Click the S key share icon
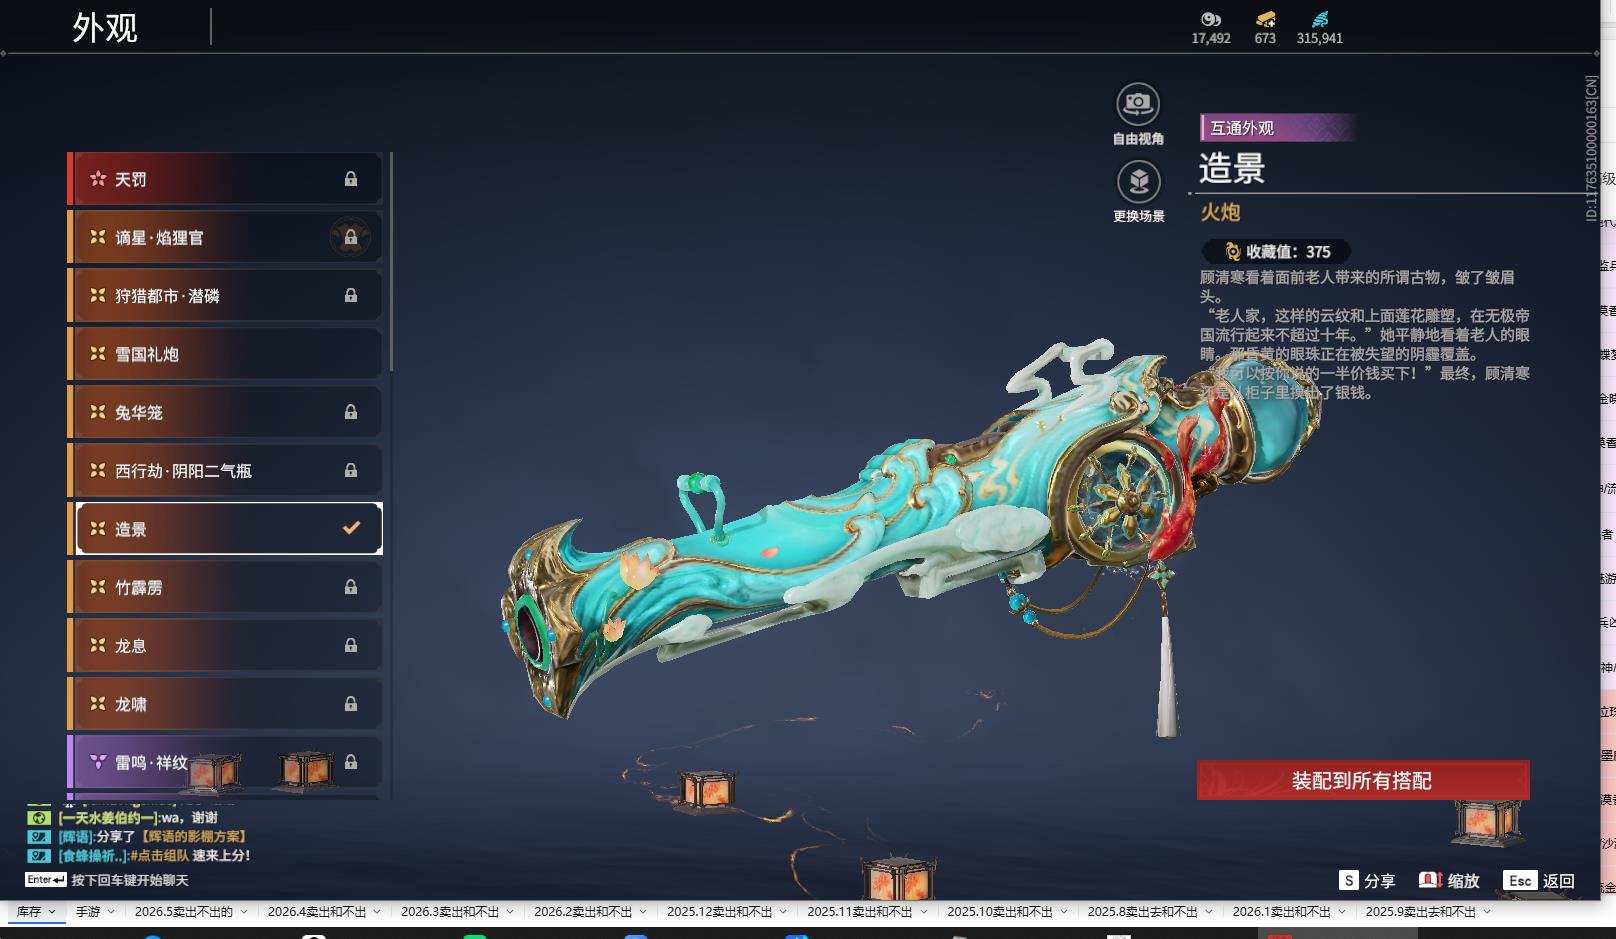This screenshot has height=939, width=1616. click(1349, 880)
